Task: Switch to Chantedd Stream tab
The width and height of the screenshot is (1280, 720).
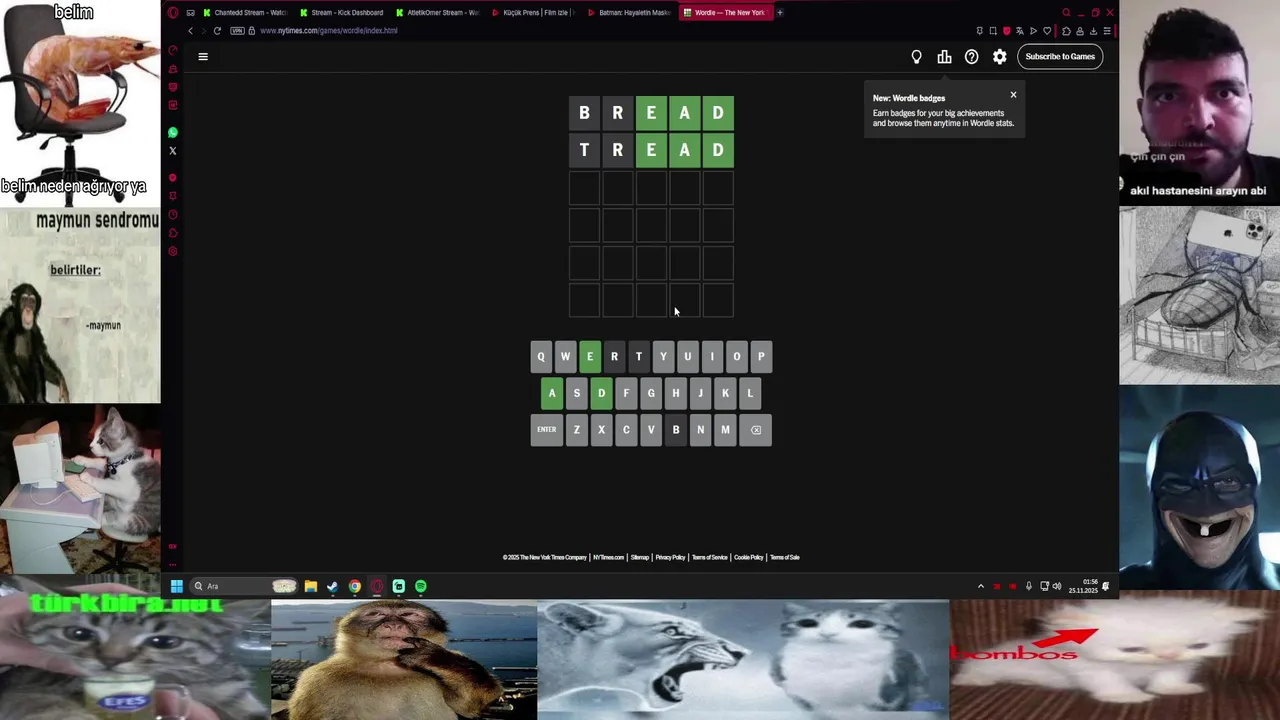Action: [244, 13]
